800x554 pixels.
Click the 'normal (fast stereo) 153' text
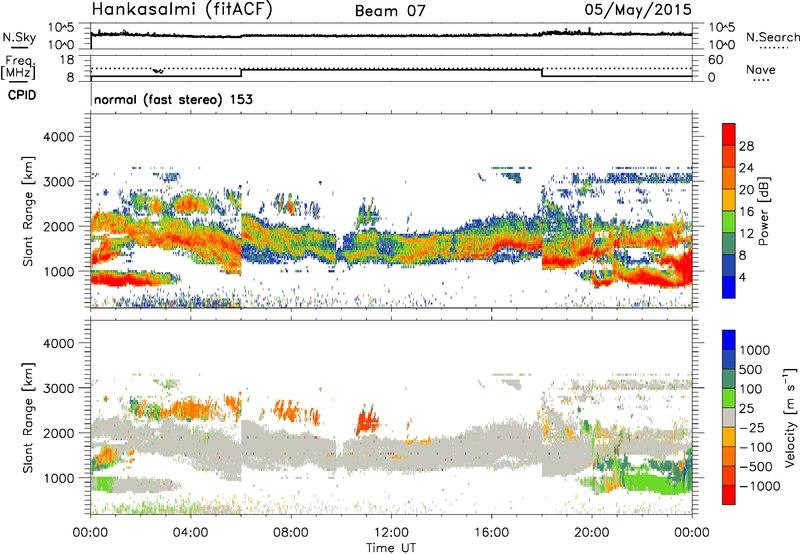pos(173,99)
